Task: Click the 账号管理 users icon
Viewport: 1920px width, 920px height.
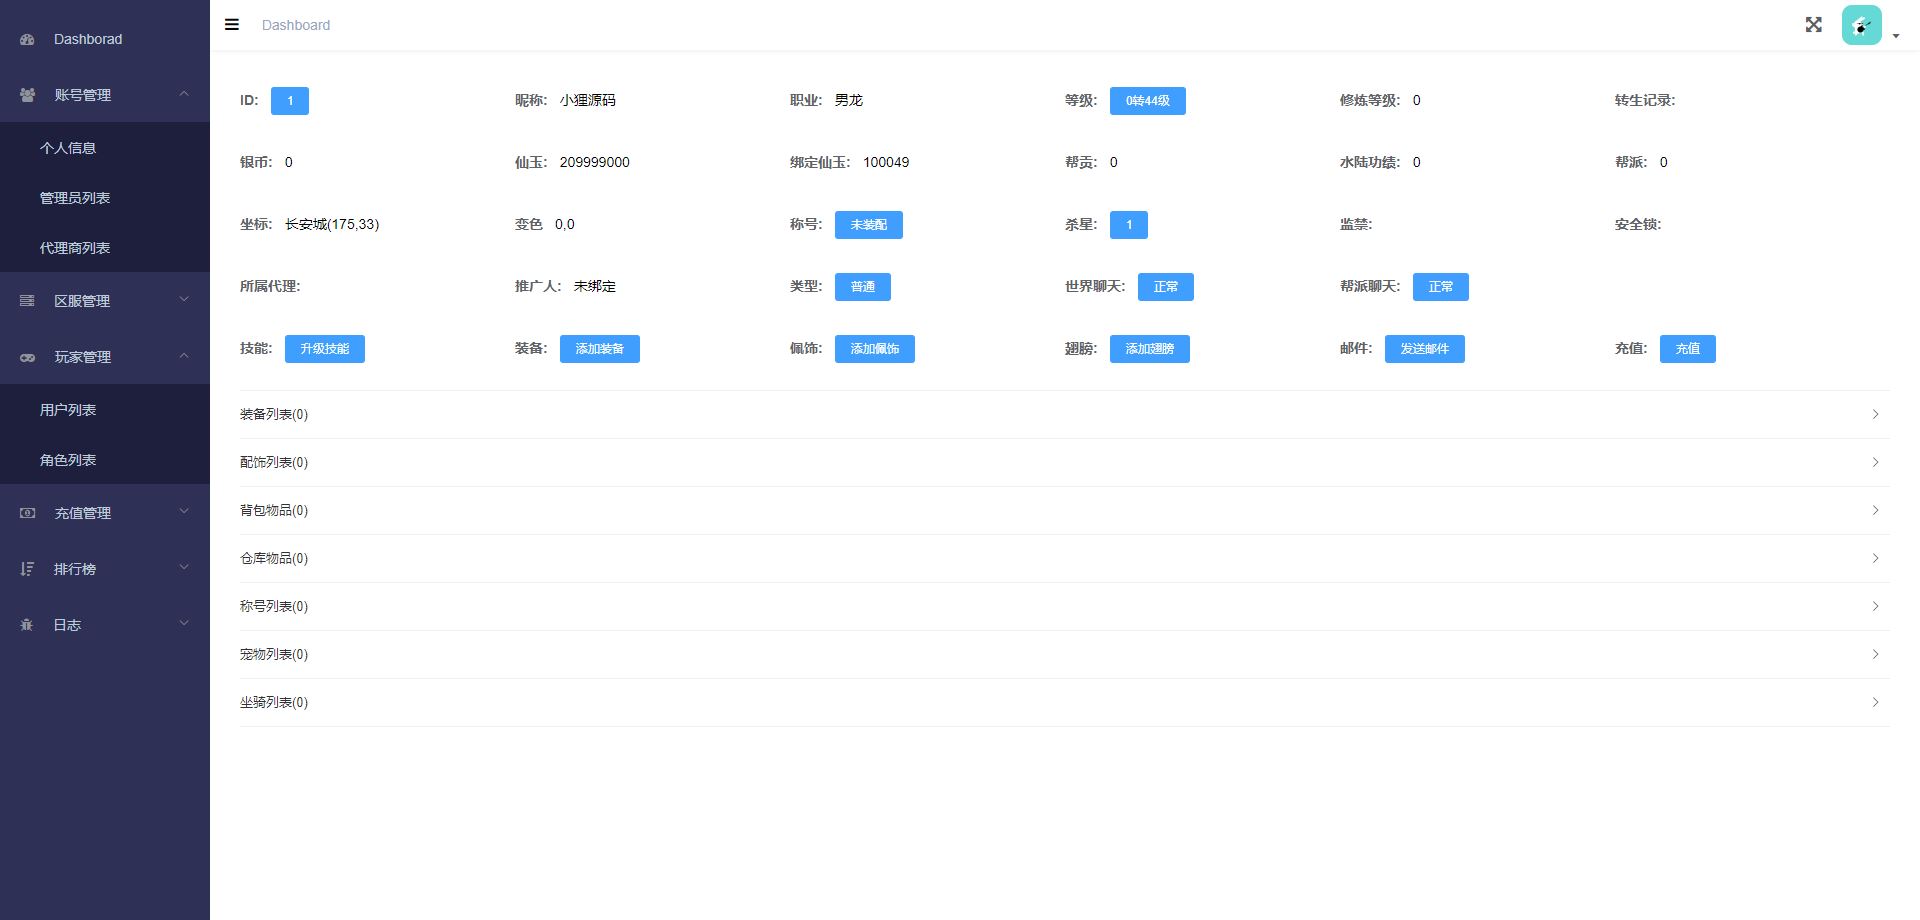Action: point(27,95)
